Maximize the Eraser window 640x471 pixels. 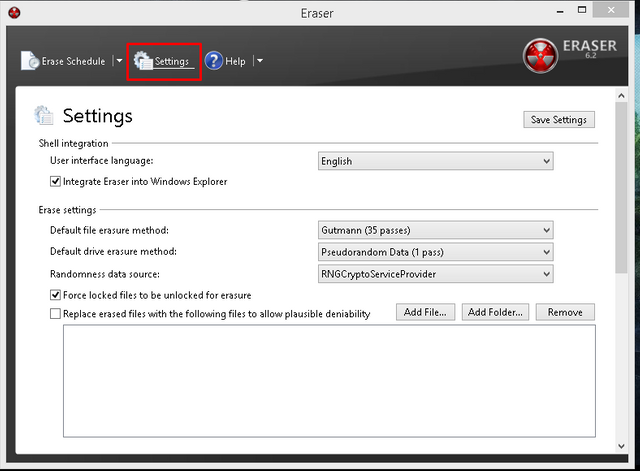click(x=582, y=10)
